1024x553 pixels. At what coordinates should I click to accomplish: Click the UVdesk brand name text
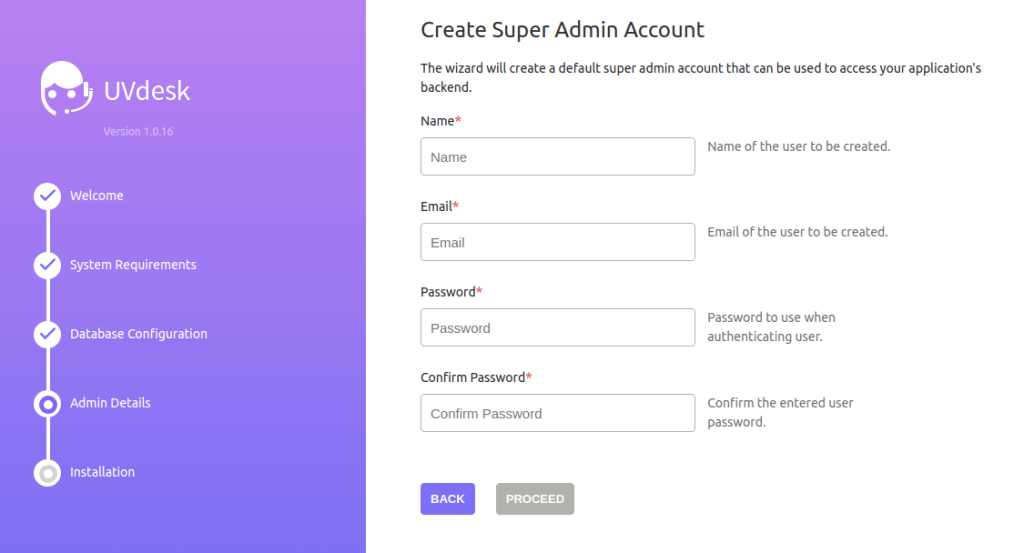[147, 91]
